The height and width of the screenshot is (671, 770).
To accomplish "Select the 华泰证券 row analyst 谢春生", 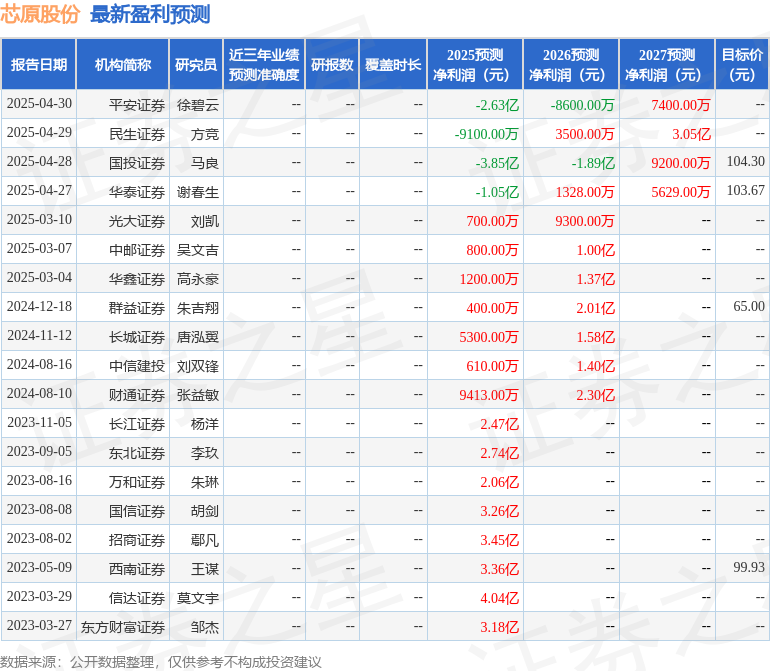I will (x=198, y=192).
